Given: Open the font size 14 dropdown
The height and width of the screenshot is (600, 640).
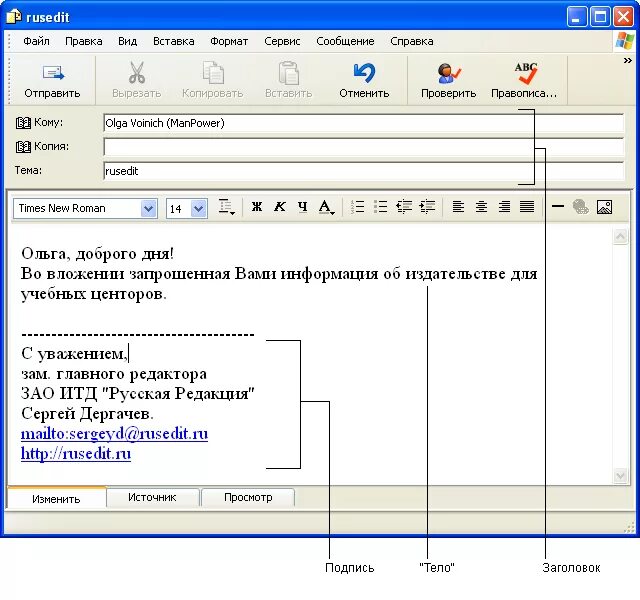Looking at the screenshot, I should click(x=199, y=209).
